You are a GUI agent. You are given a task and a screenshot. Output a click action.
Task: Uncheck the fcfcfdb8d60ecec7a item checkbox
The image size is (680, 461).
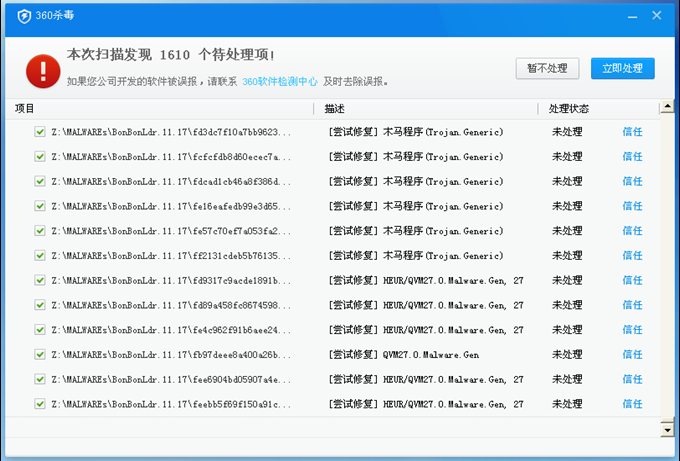[x=40, y=157]
